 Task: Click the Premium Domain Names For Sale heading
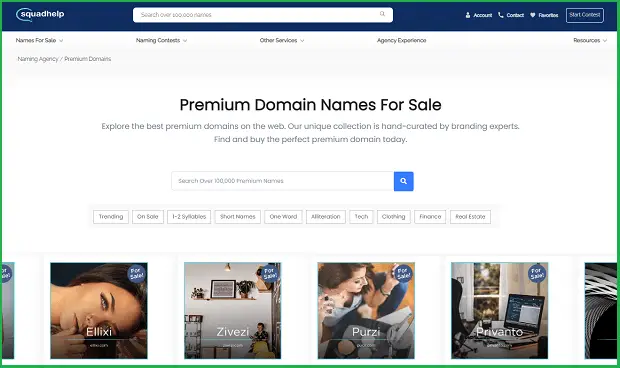(310, 105)
